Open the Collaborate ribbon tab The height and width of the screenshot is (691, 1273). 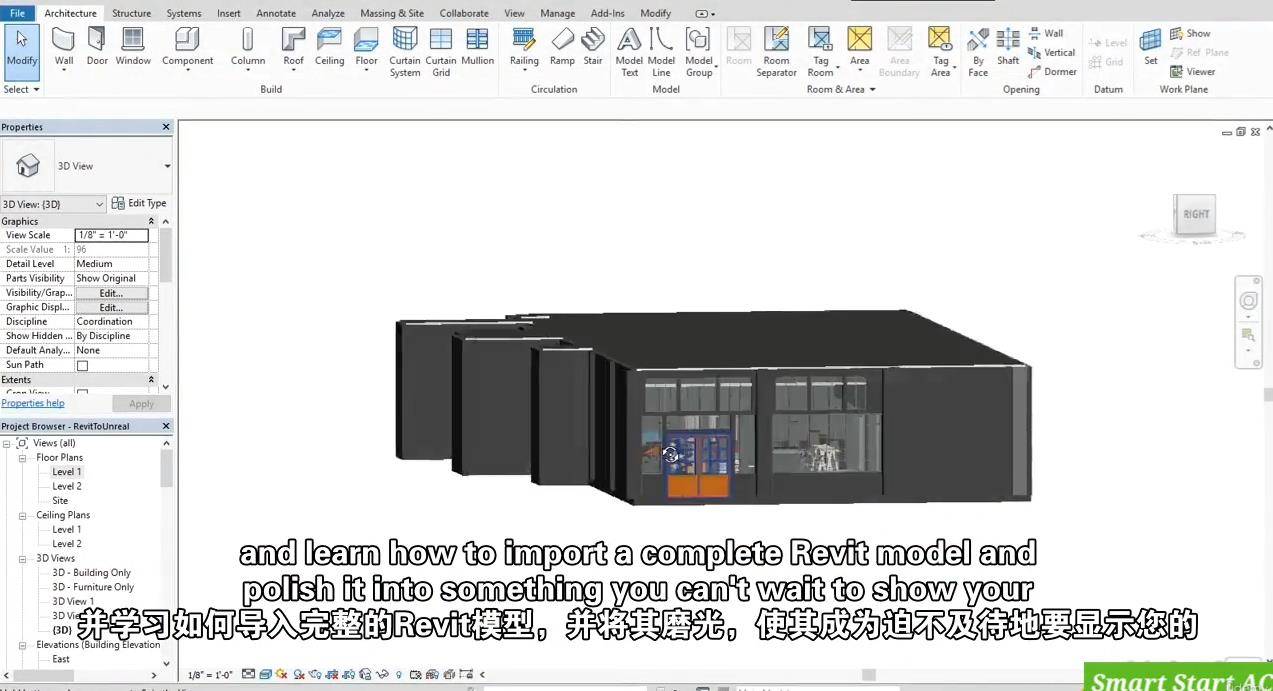[464, 13]
